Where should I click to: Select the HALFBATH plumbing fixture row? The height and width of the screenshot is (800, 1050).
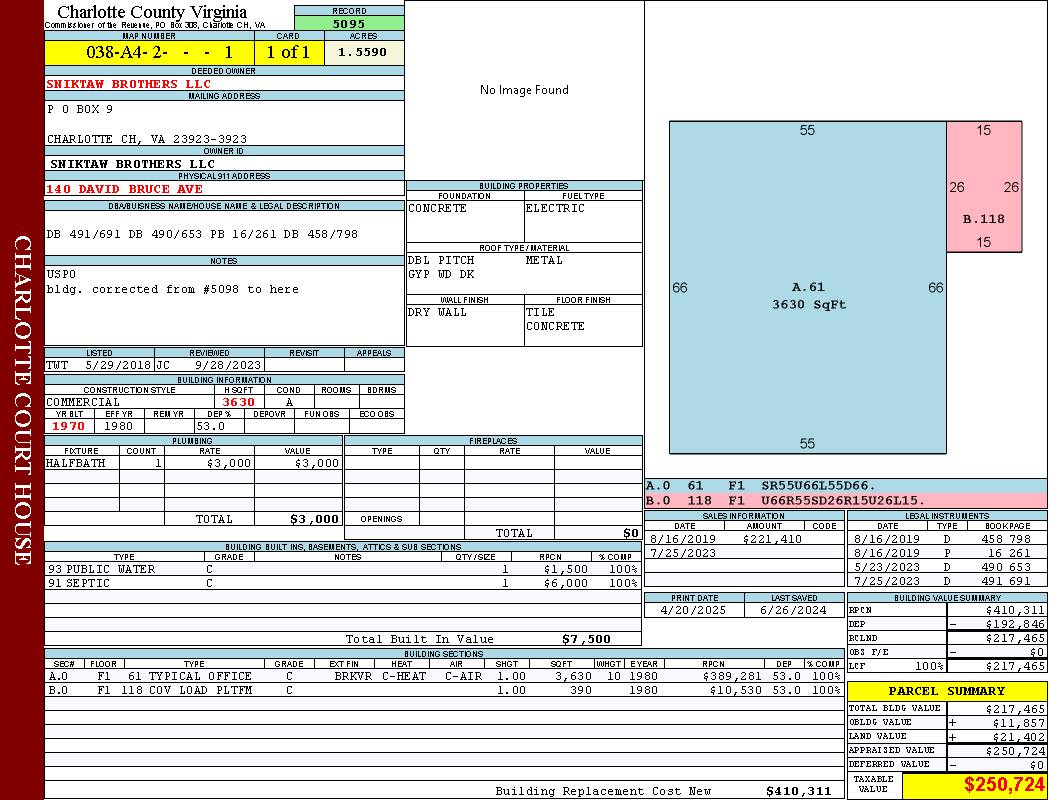point(193,463)
